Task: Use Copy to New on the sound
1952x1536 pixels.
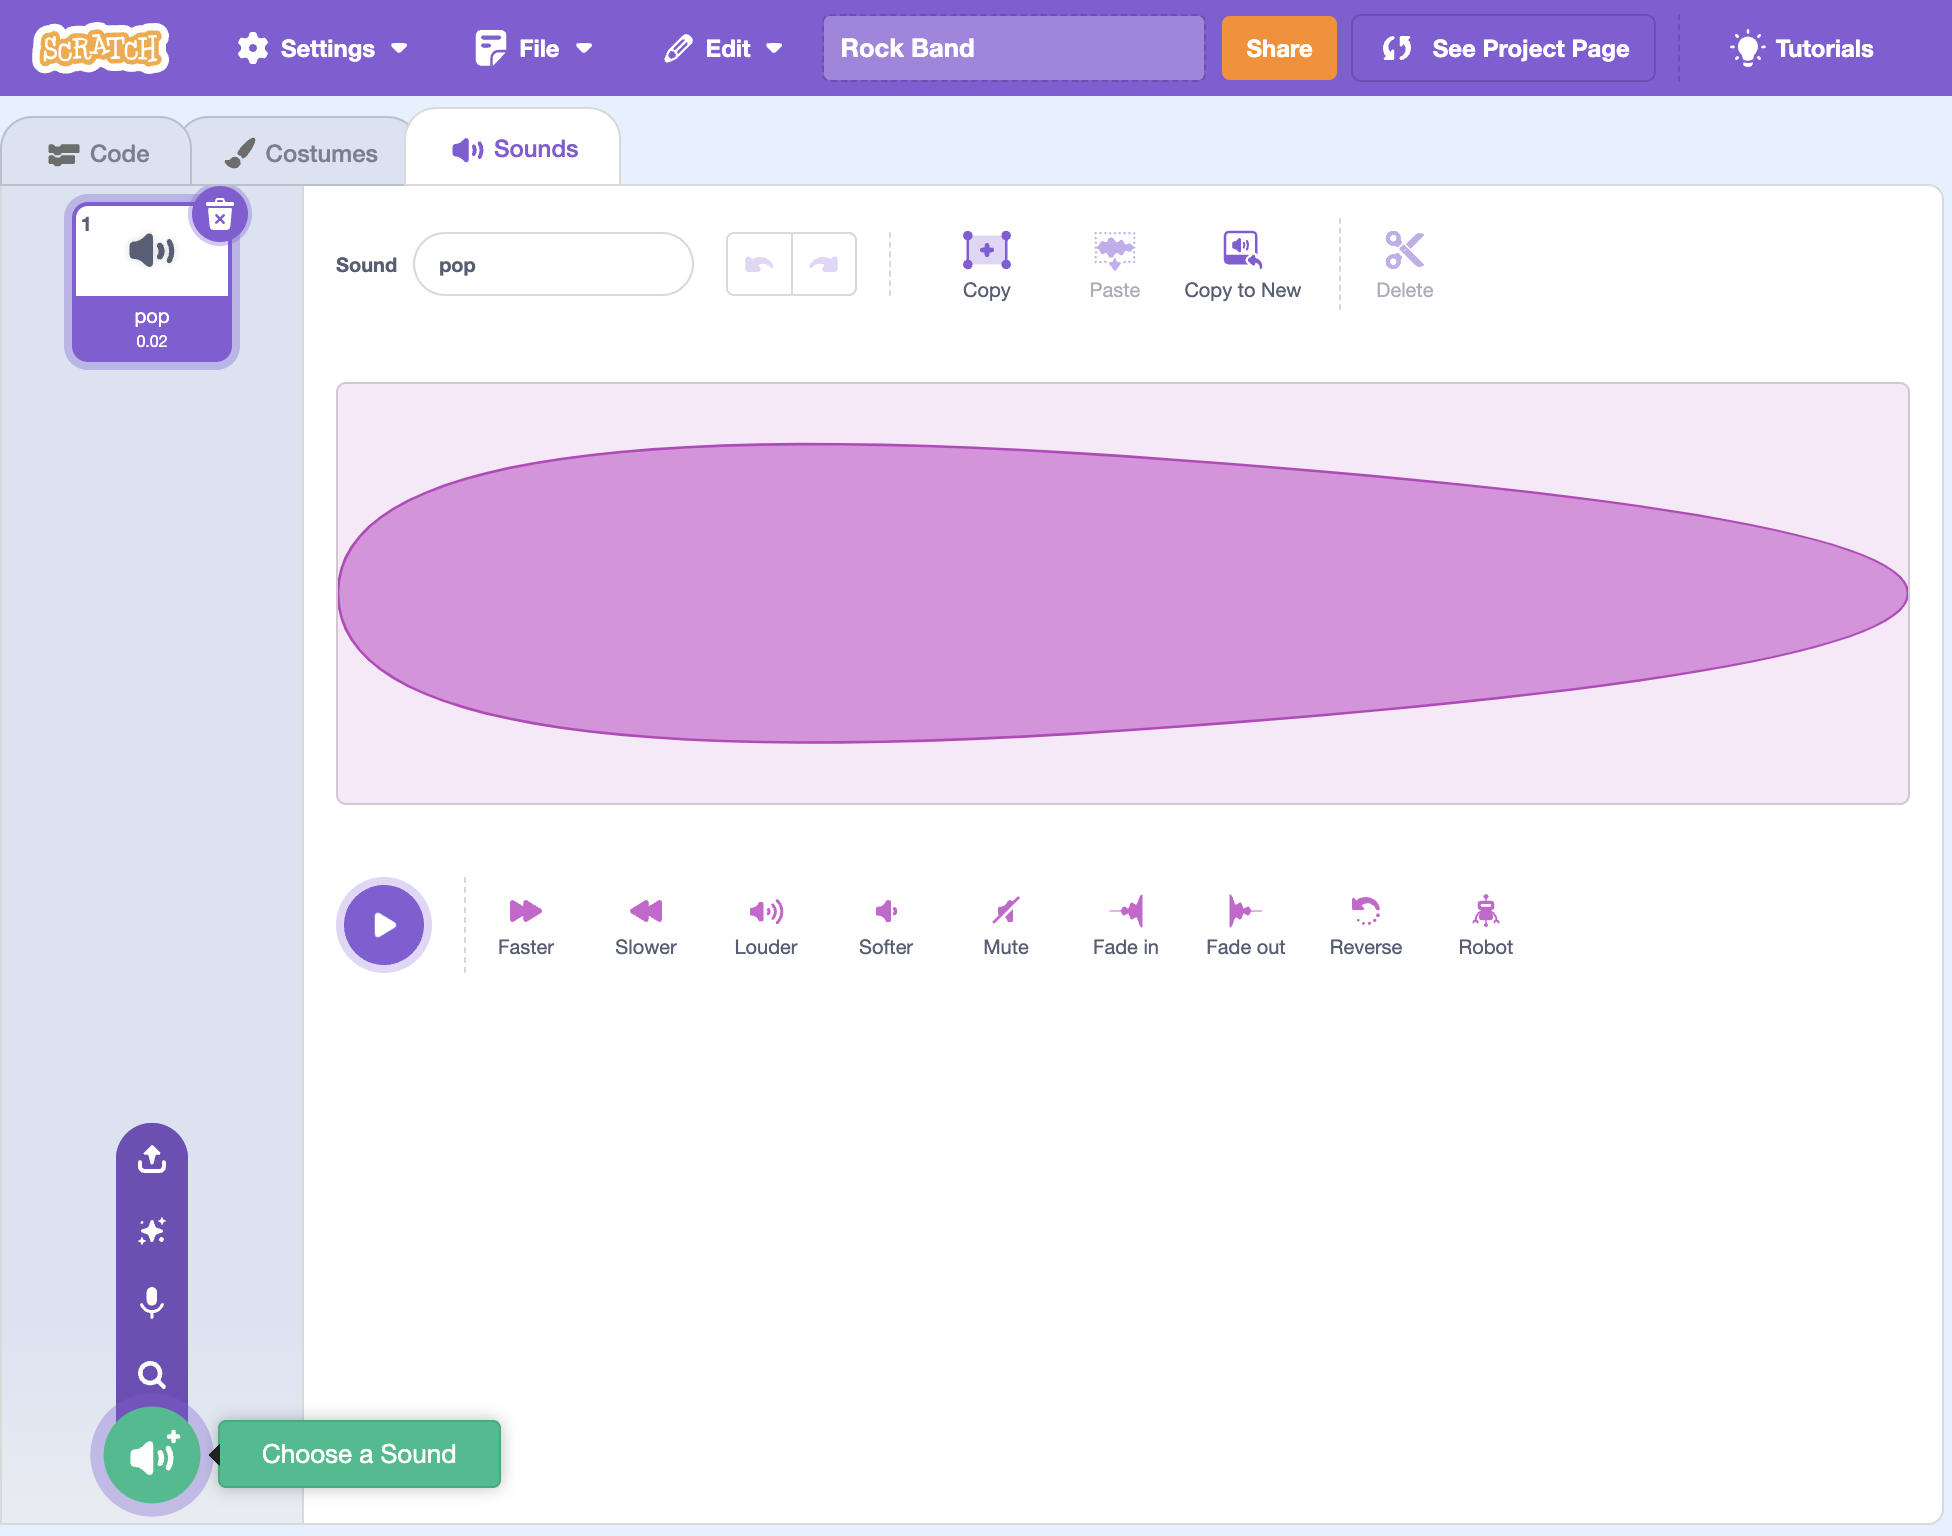Action: [1242, 263]
